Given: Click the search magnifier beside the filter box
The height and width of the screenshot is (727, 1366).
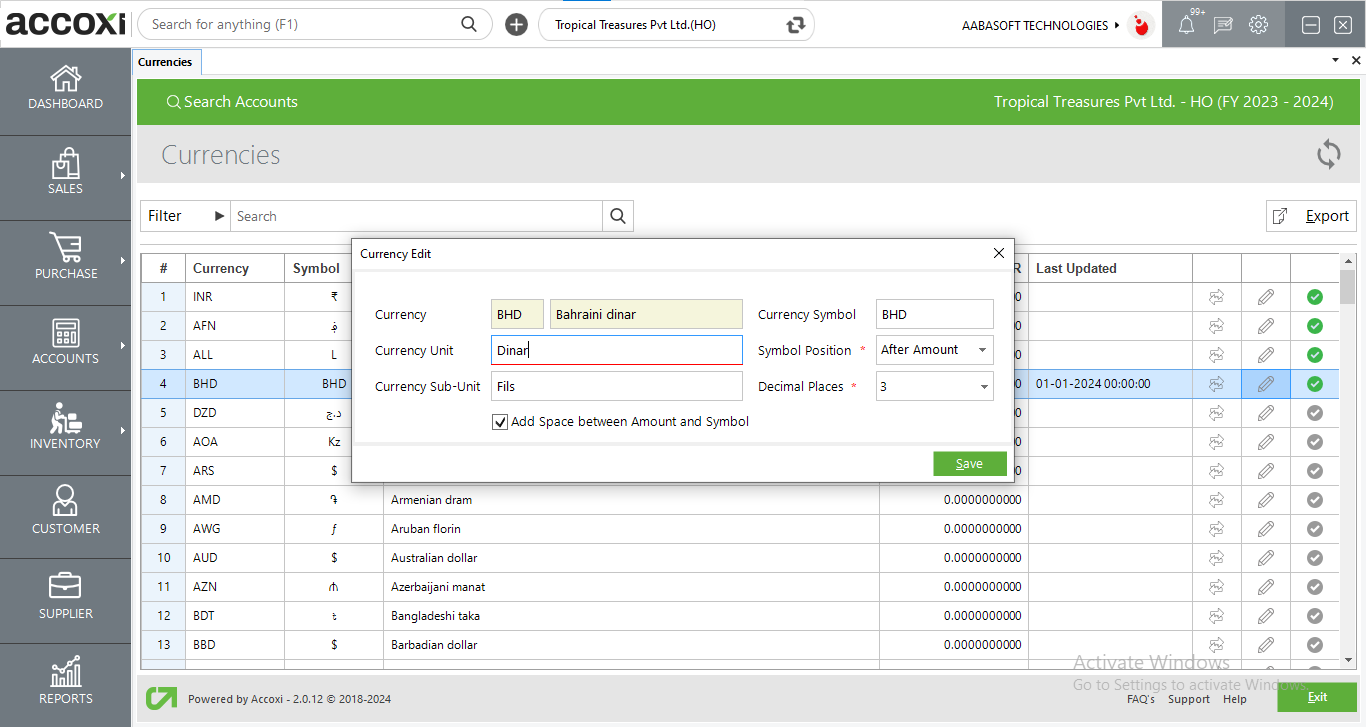Looking at the screenshot, I should 618,216.
